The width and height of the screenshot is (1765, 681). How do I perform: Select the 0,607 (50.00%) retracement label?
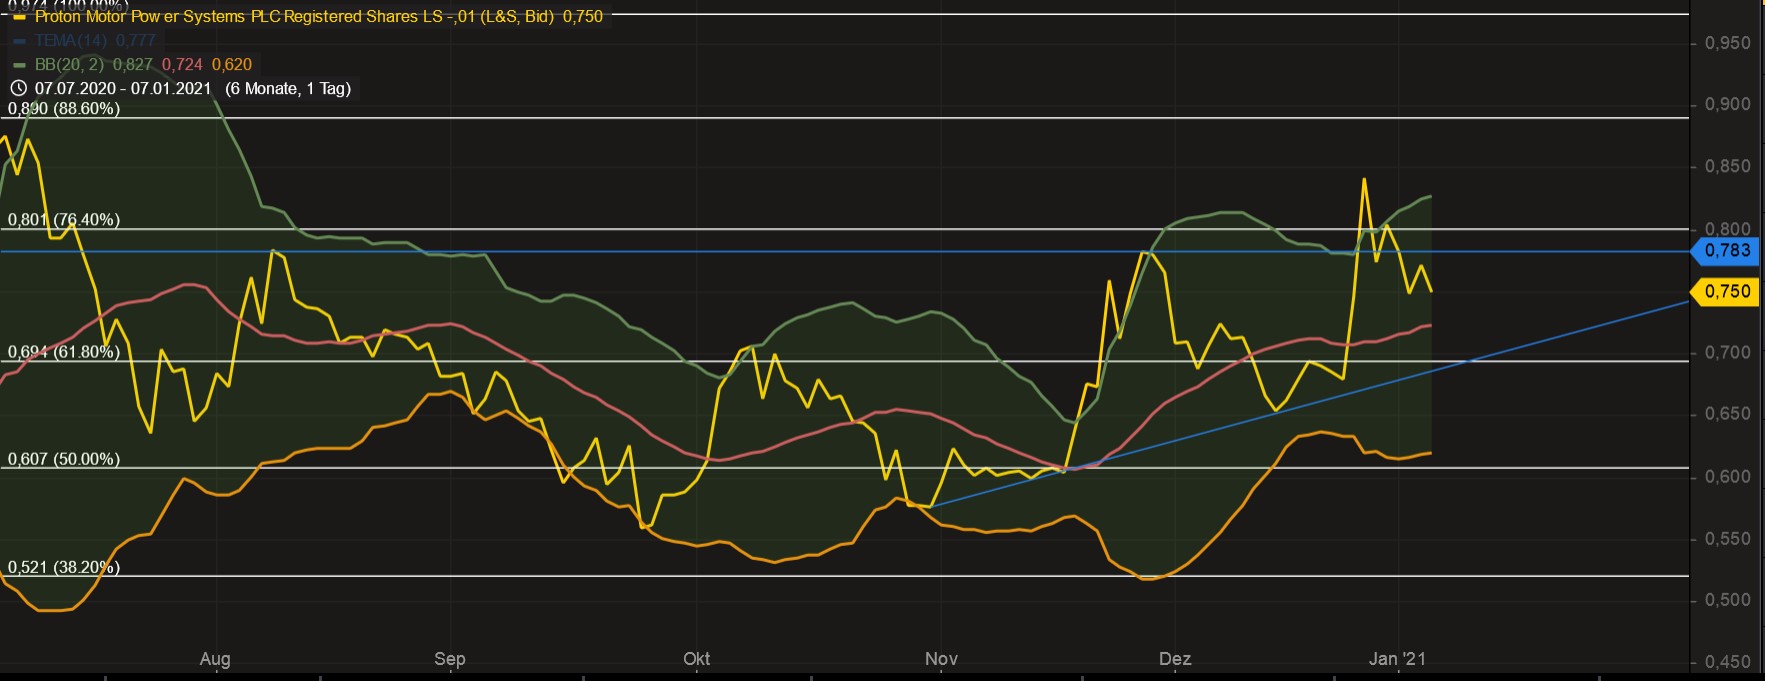(64, 459)
